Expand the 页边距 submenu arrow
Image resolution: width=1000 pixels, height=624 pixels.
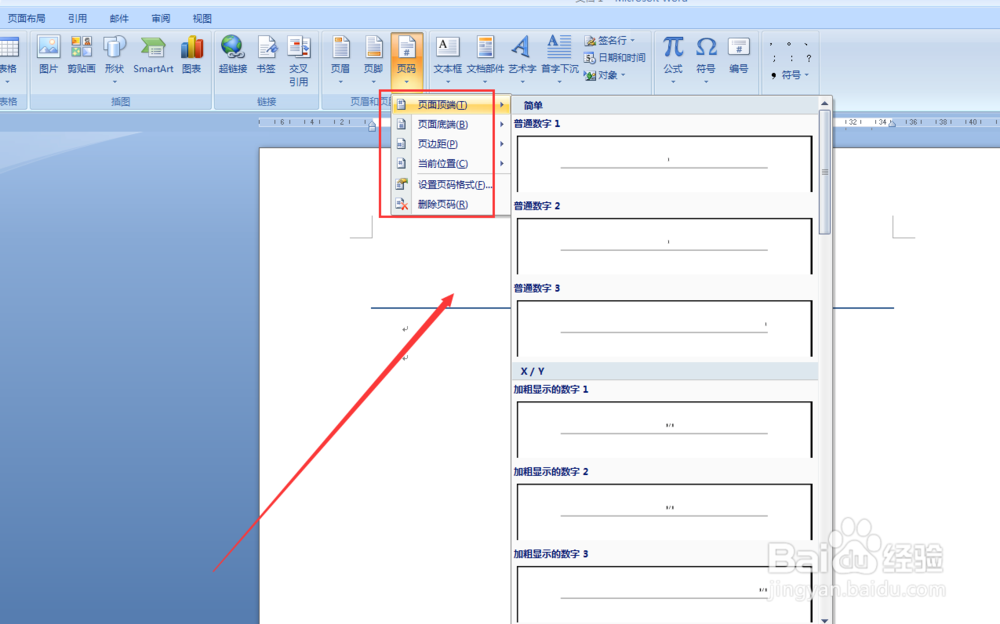(502, 144)
